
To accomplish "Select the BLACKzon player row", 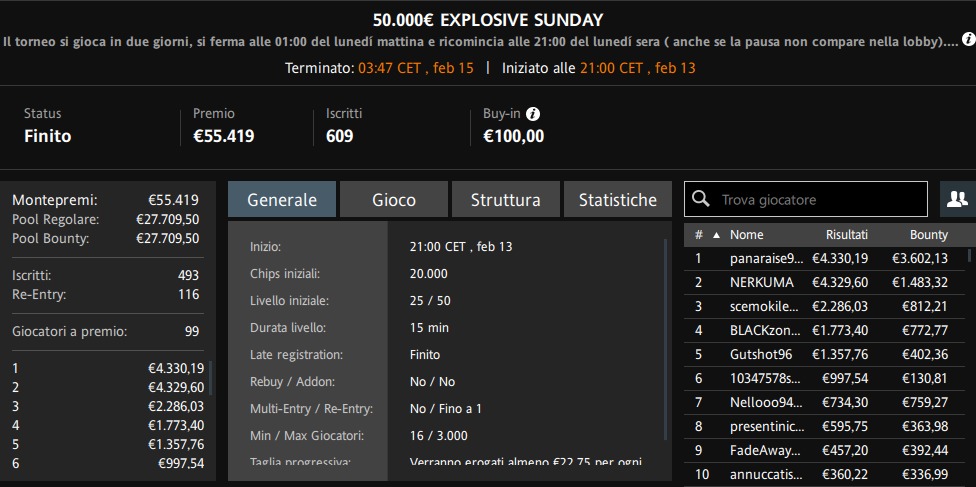I will coord(830,330).
